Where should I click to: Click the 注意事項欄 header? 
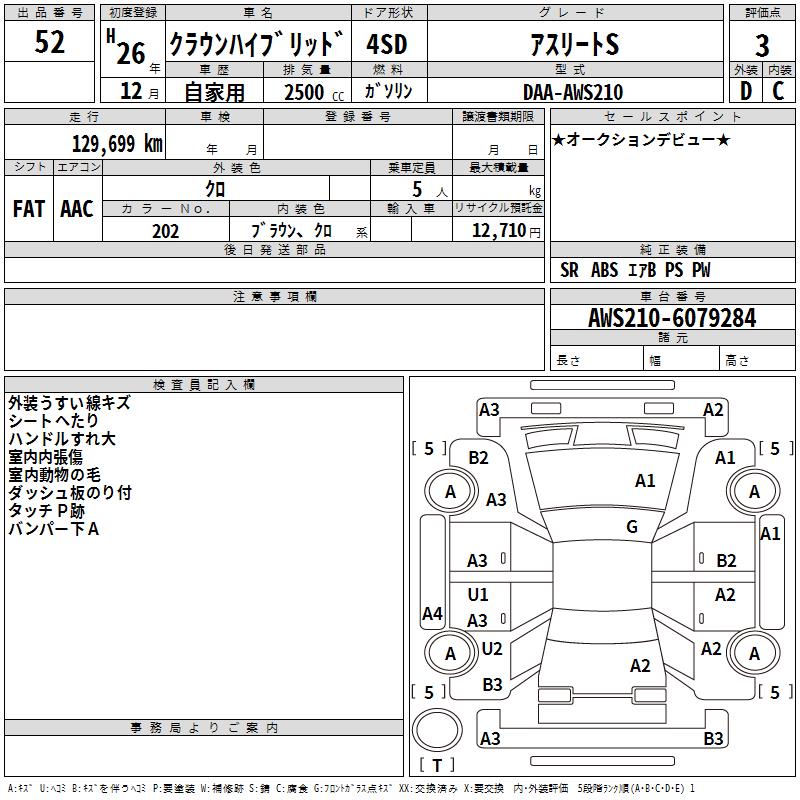[x=274, y=296]
